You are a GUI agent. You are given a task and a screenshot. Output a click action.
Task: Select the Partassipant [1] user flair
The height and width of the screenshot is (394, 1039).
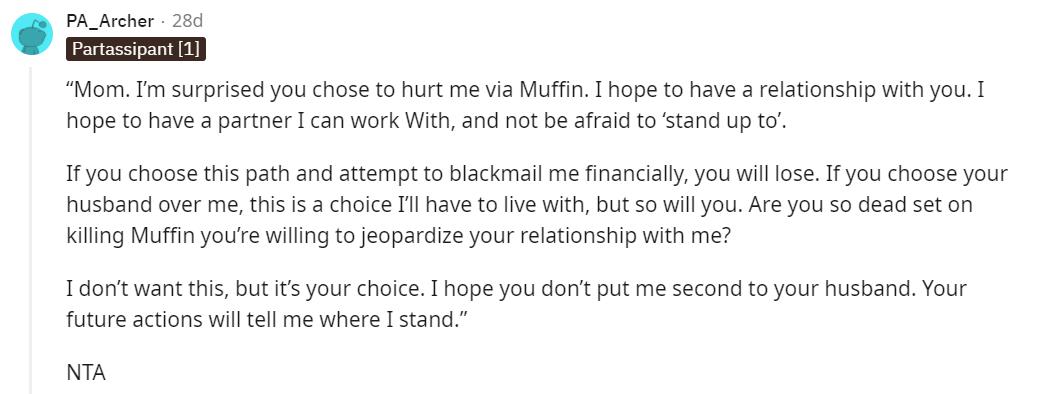[136, 50]
